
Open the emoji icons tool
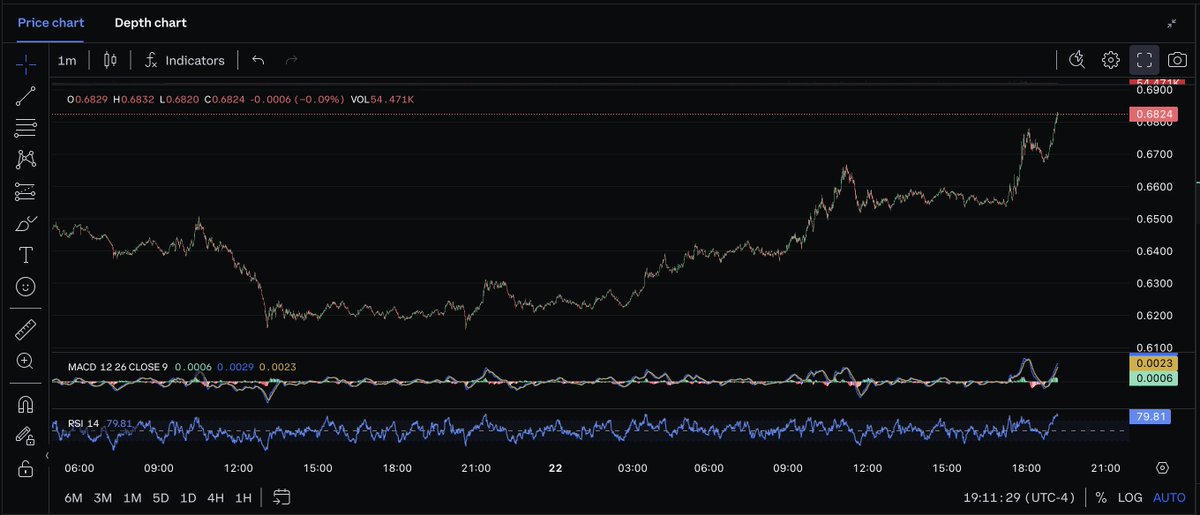pyautogui.click(x=26, y=287)
